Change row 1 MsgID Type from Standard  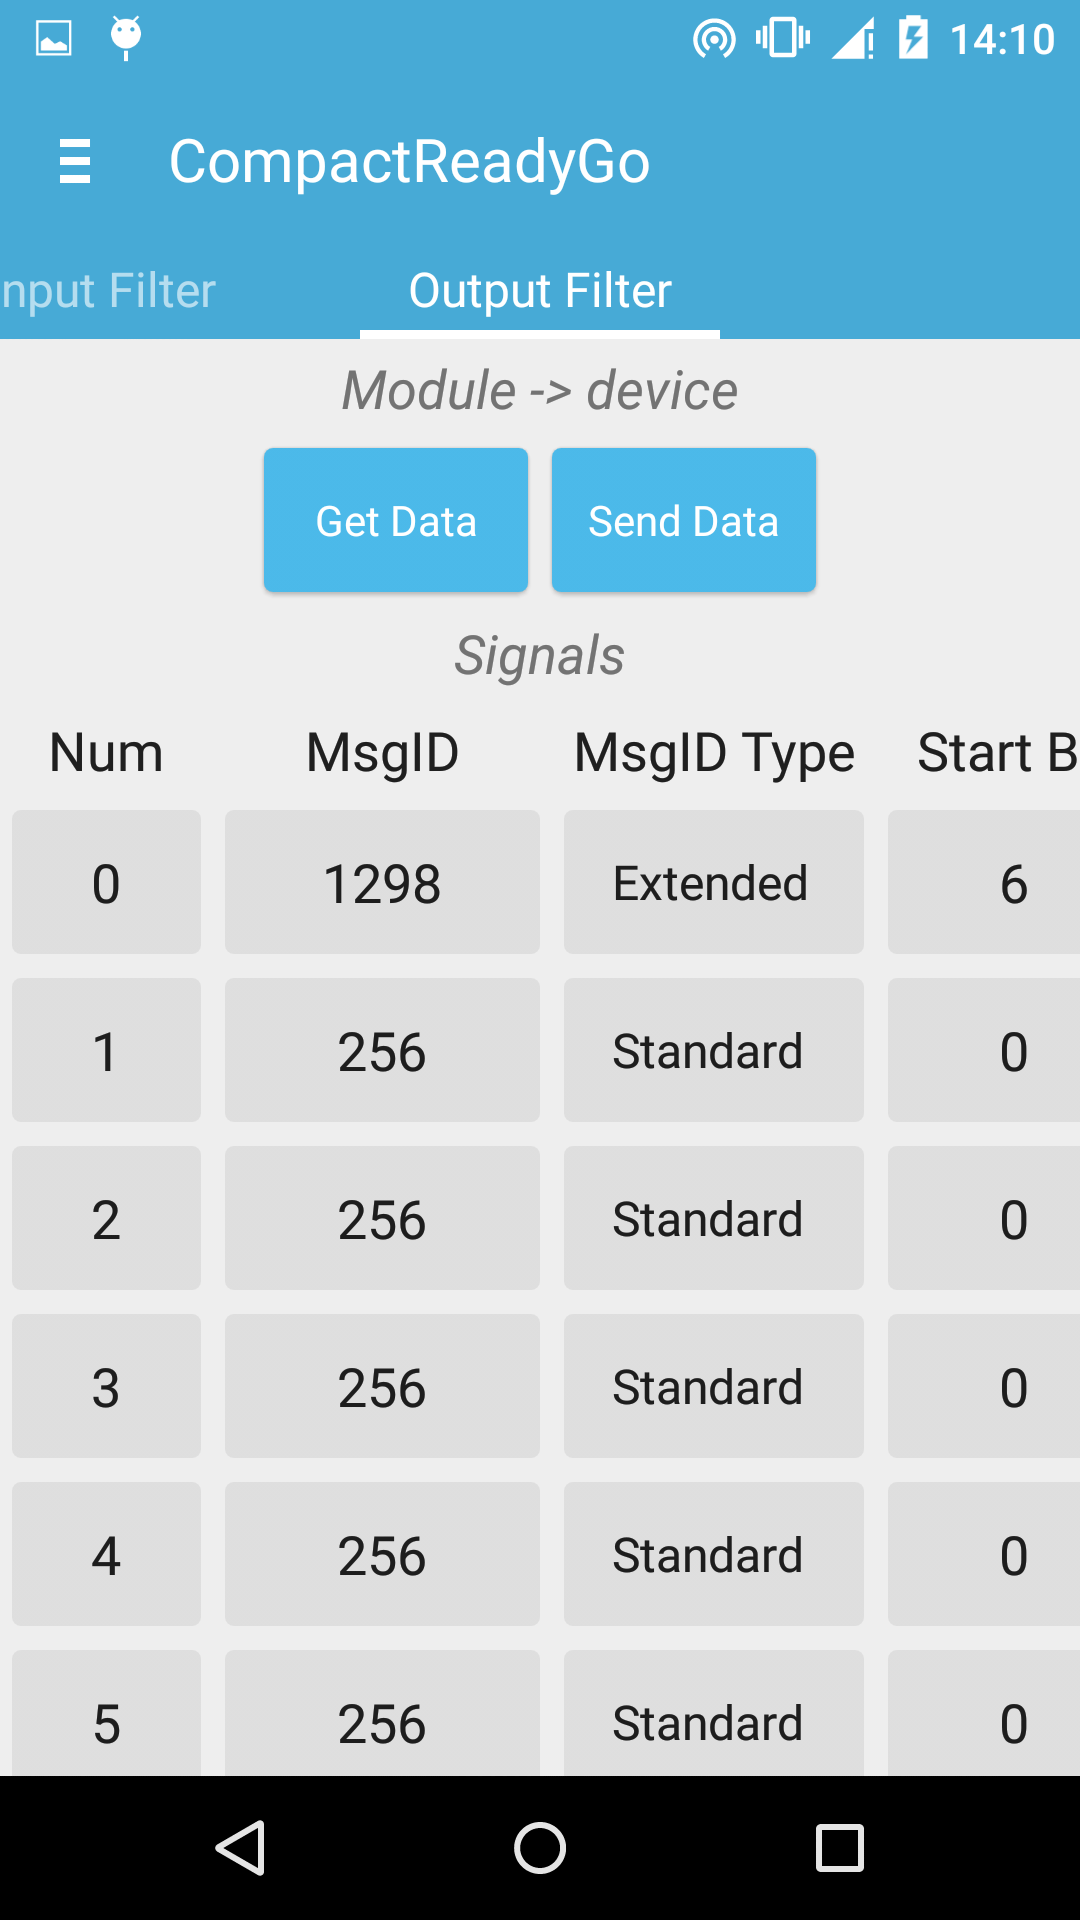(714, 1050)
